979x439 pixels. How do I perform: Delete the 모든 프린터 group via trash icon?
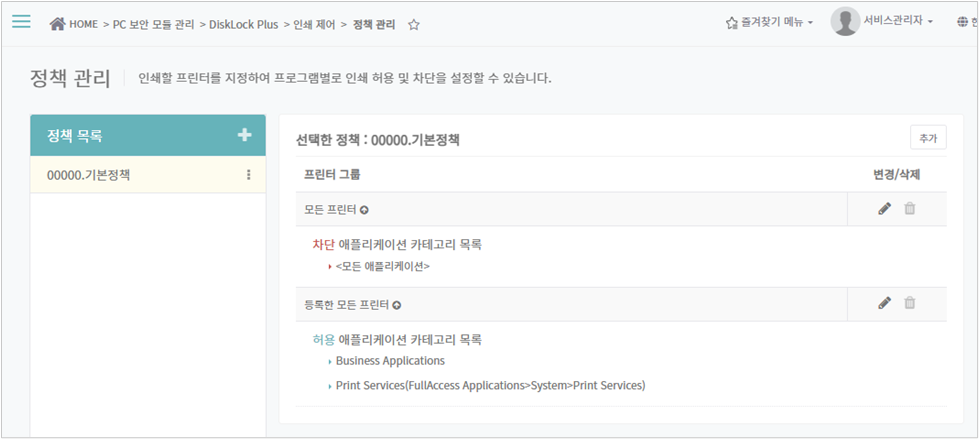click(909, 209)
